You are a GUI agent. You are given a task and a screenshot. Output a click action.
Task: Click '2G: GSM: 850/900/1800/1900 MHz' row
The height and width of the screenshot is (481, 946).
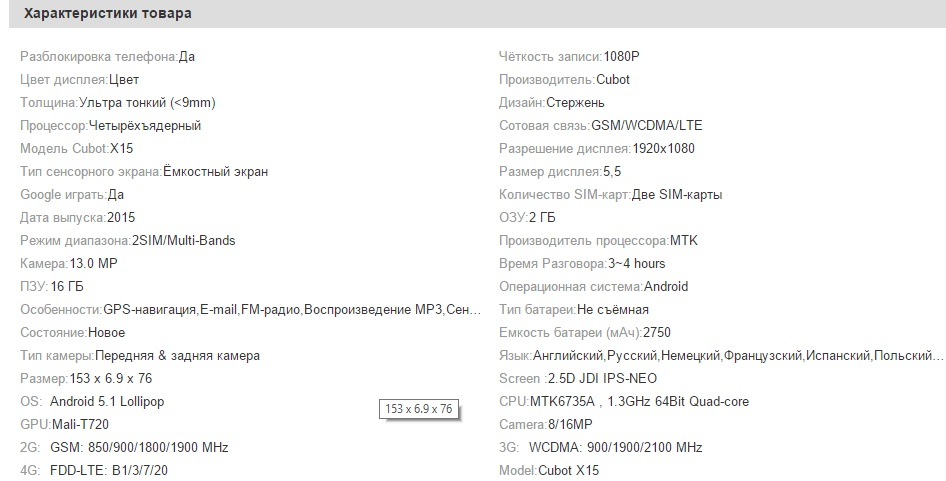[x=124, y=447]
